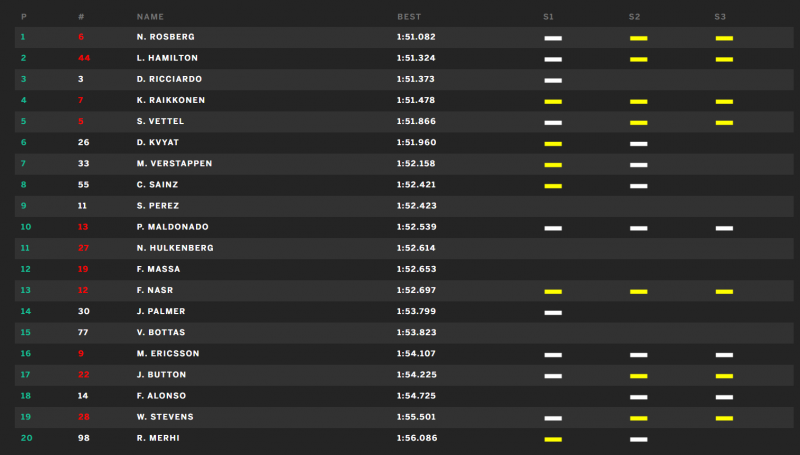
Task: Click Stevens' yellow S2 sector indicator
Action: pos(638,418)
